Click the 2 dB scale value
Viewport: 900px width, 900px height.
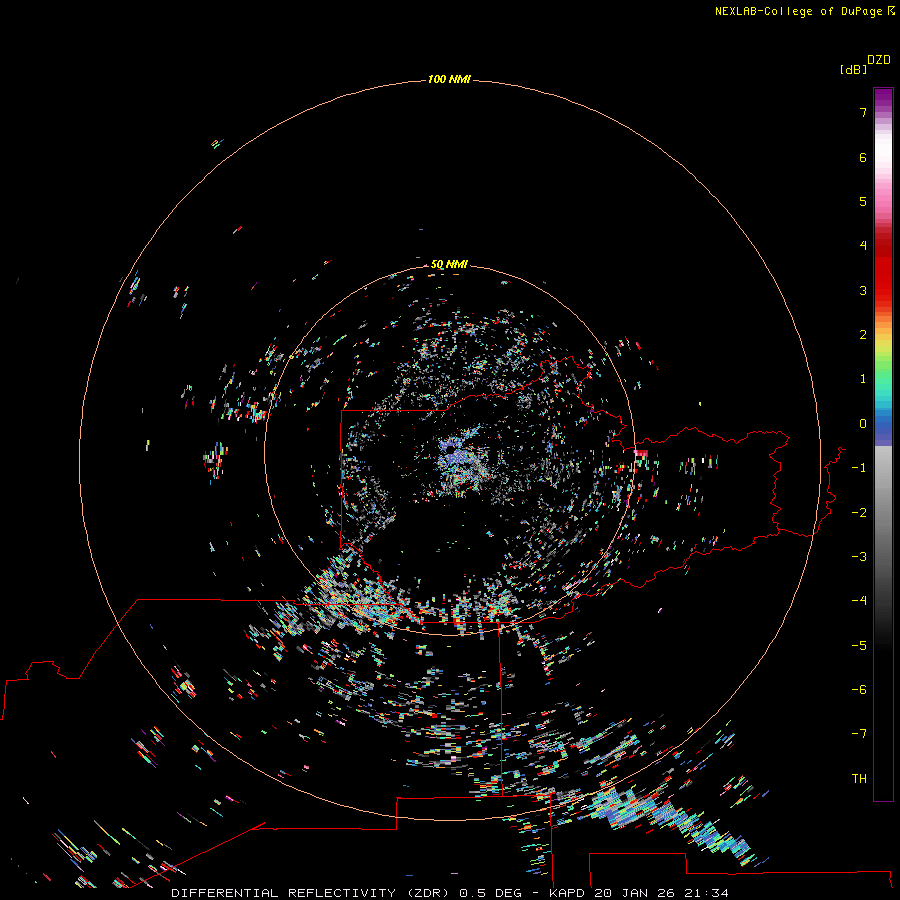pos(863,335)
